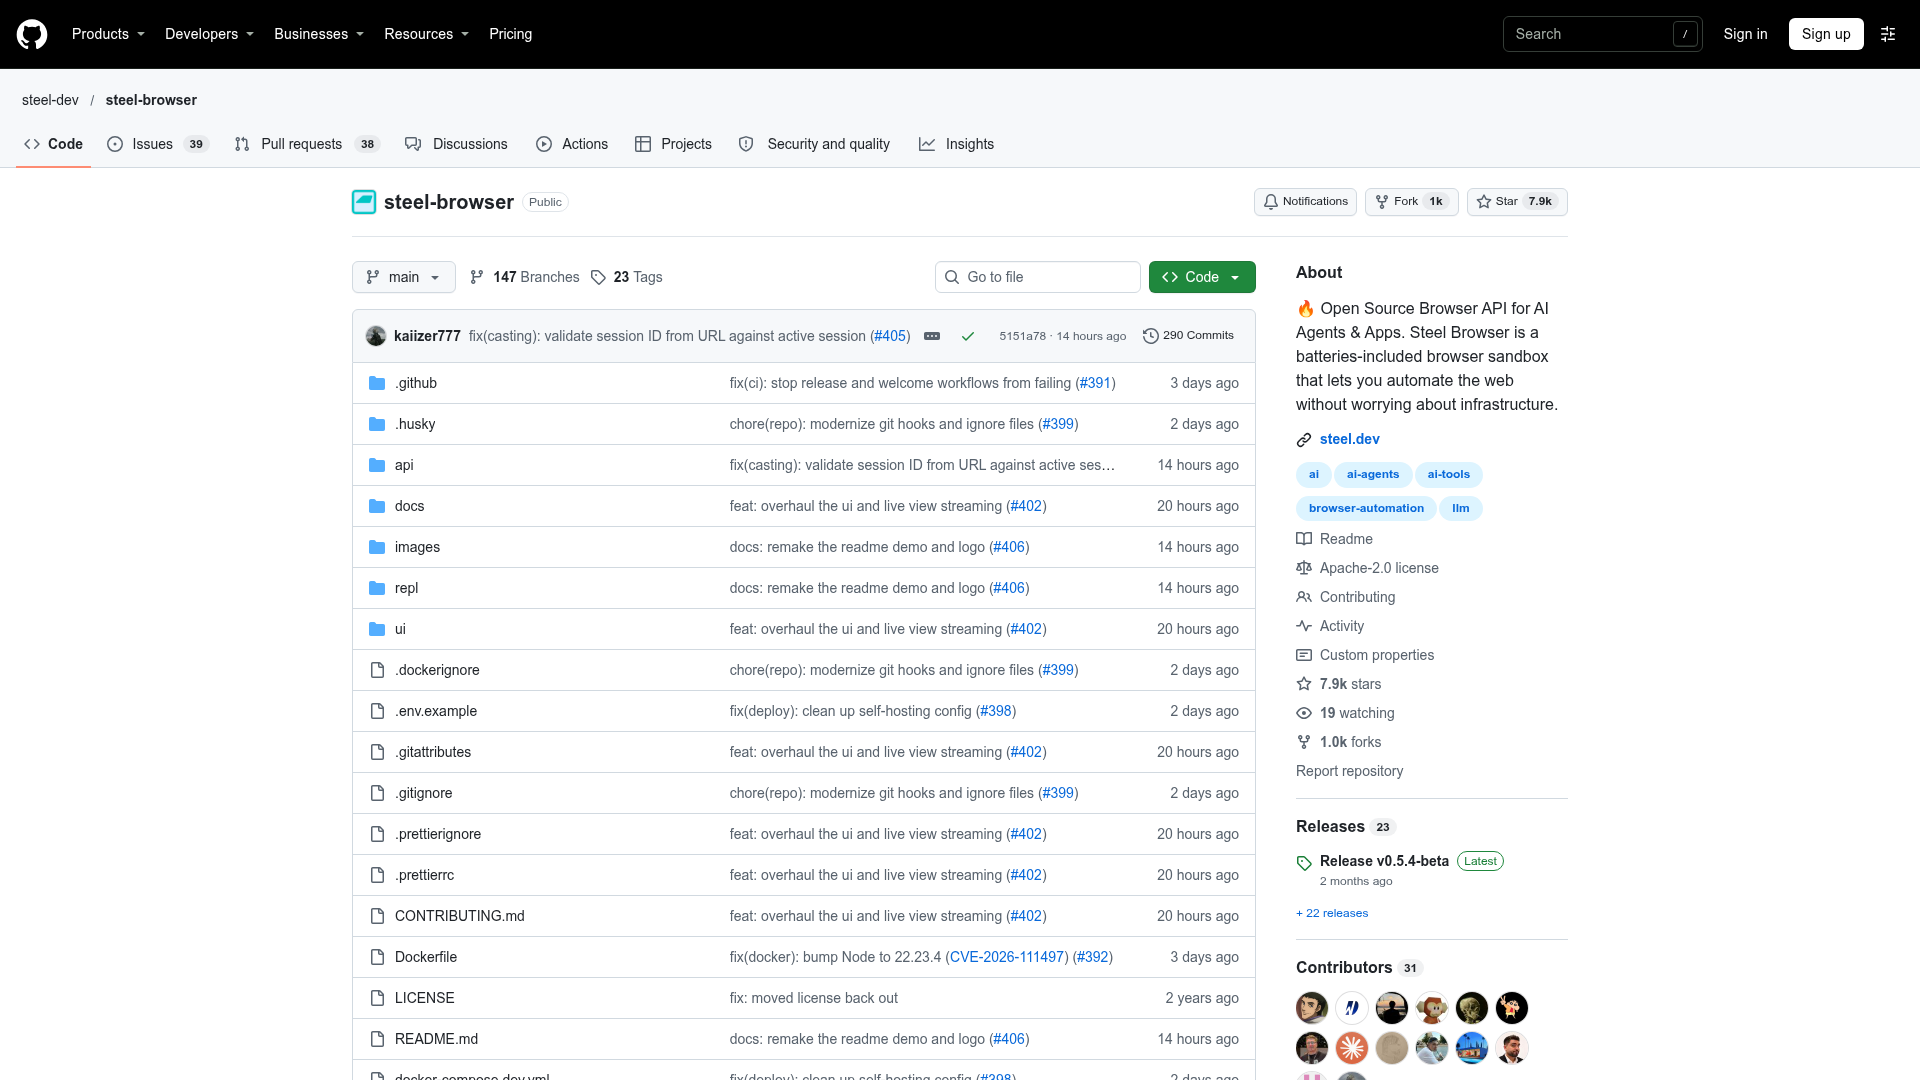
Task: Select the ai-agents topic tag
Action: [x=1372, y=474]
